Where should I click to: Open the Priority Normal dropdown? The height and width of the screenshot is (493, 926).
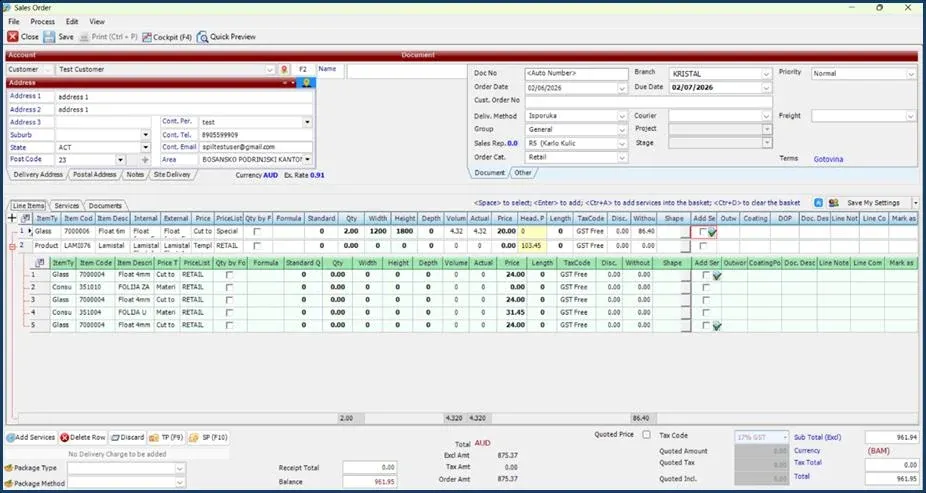click(x=910, y=74)
